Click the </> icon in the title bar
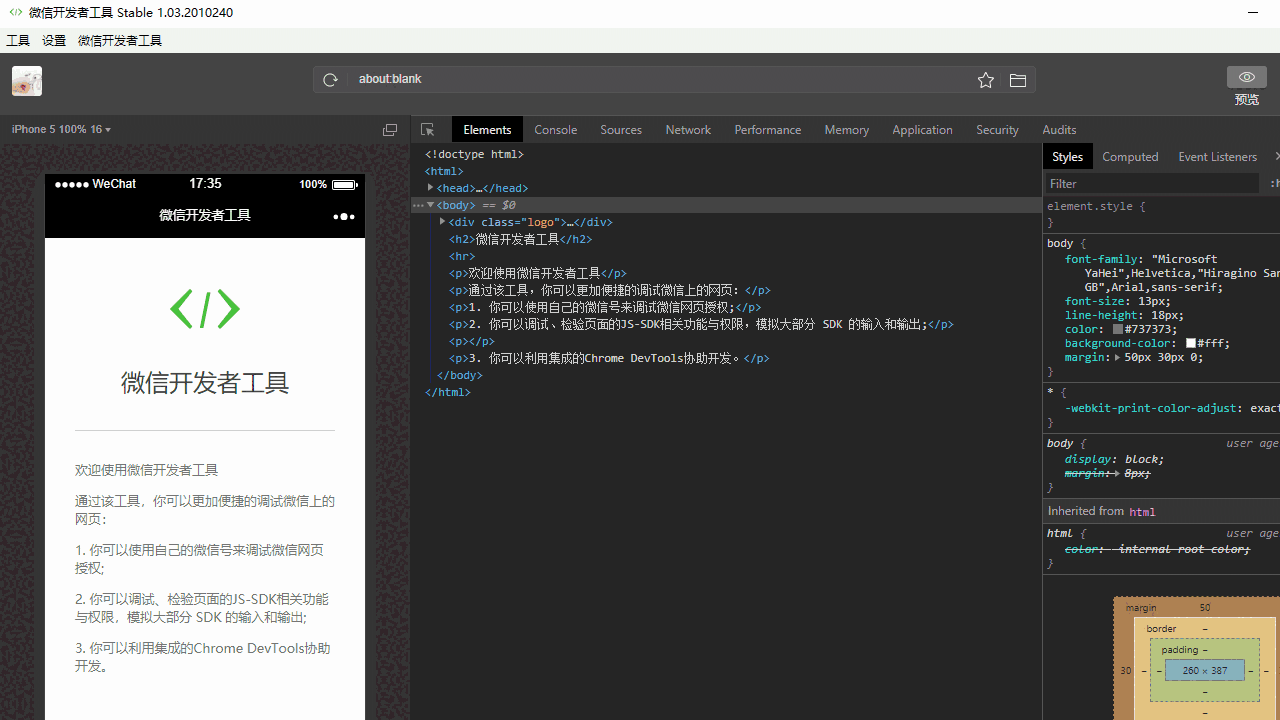The width and height of the screenshot is (1280, 720). [x=16, y=12]
